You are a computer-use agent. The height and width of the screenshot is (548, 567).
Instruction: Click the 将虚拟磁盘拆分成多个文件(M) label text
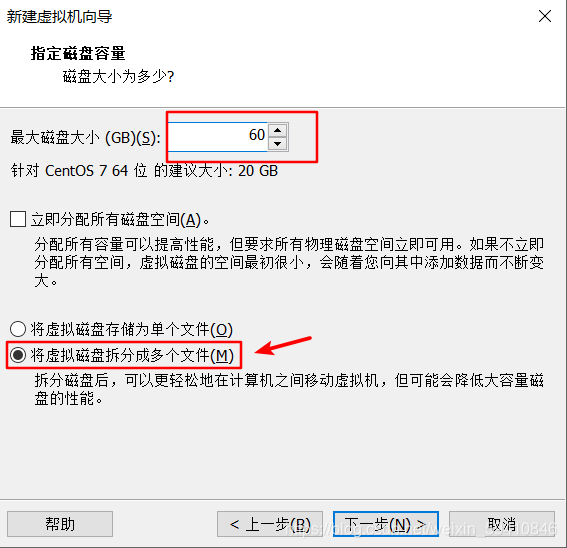pyautogui.click(x=132, y=356)
